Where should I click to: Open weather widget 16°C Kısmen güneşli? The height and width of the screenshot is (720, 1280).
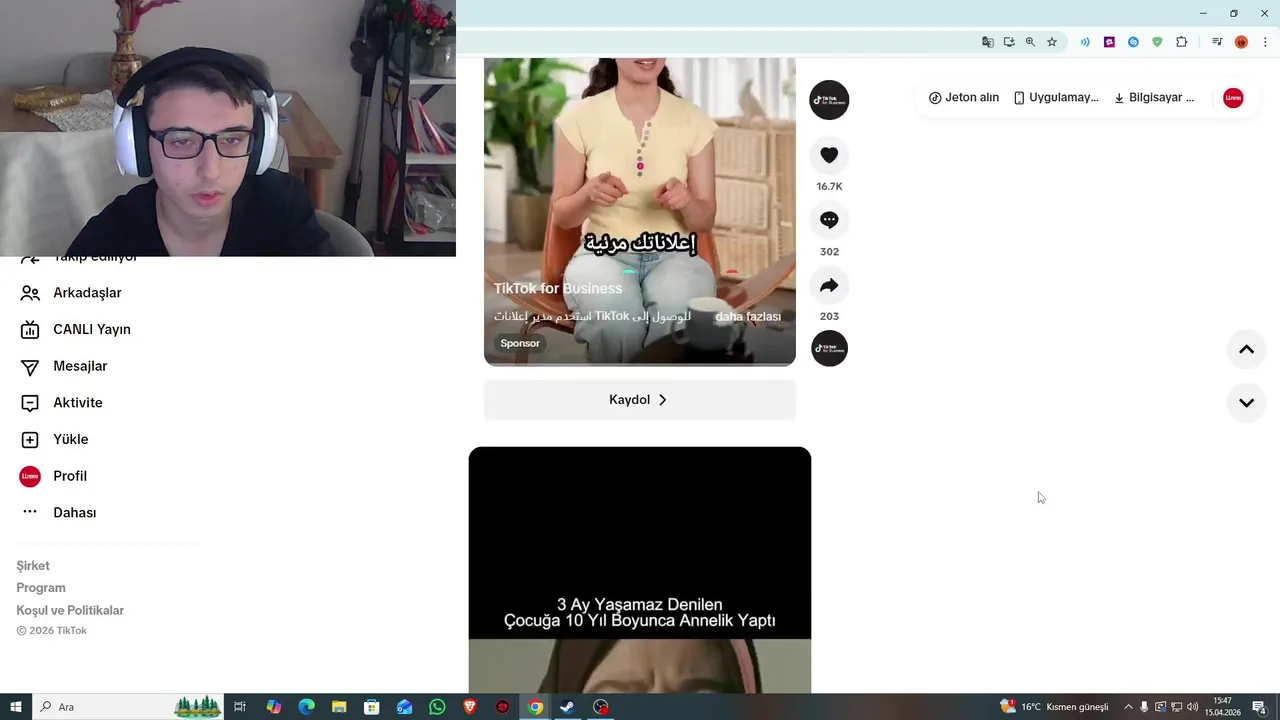(1055, 707)
